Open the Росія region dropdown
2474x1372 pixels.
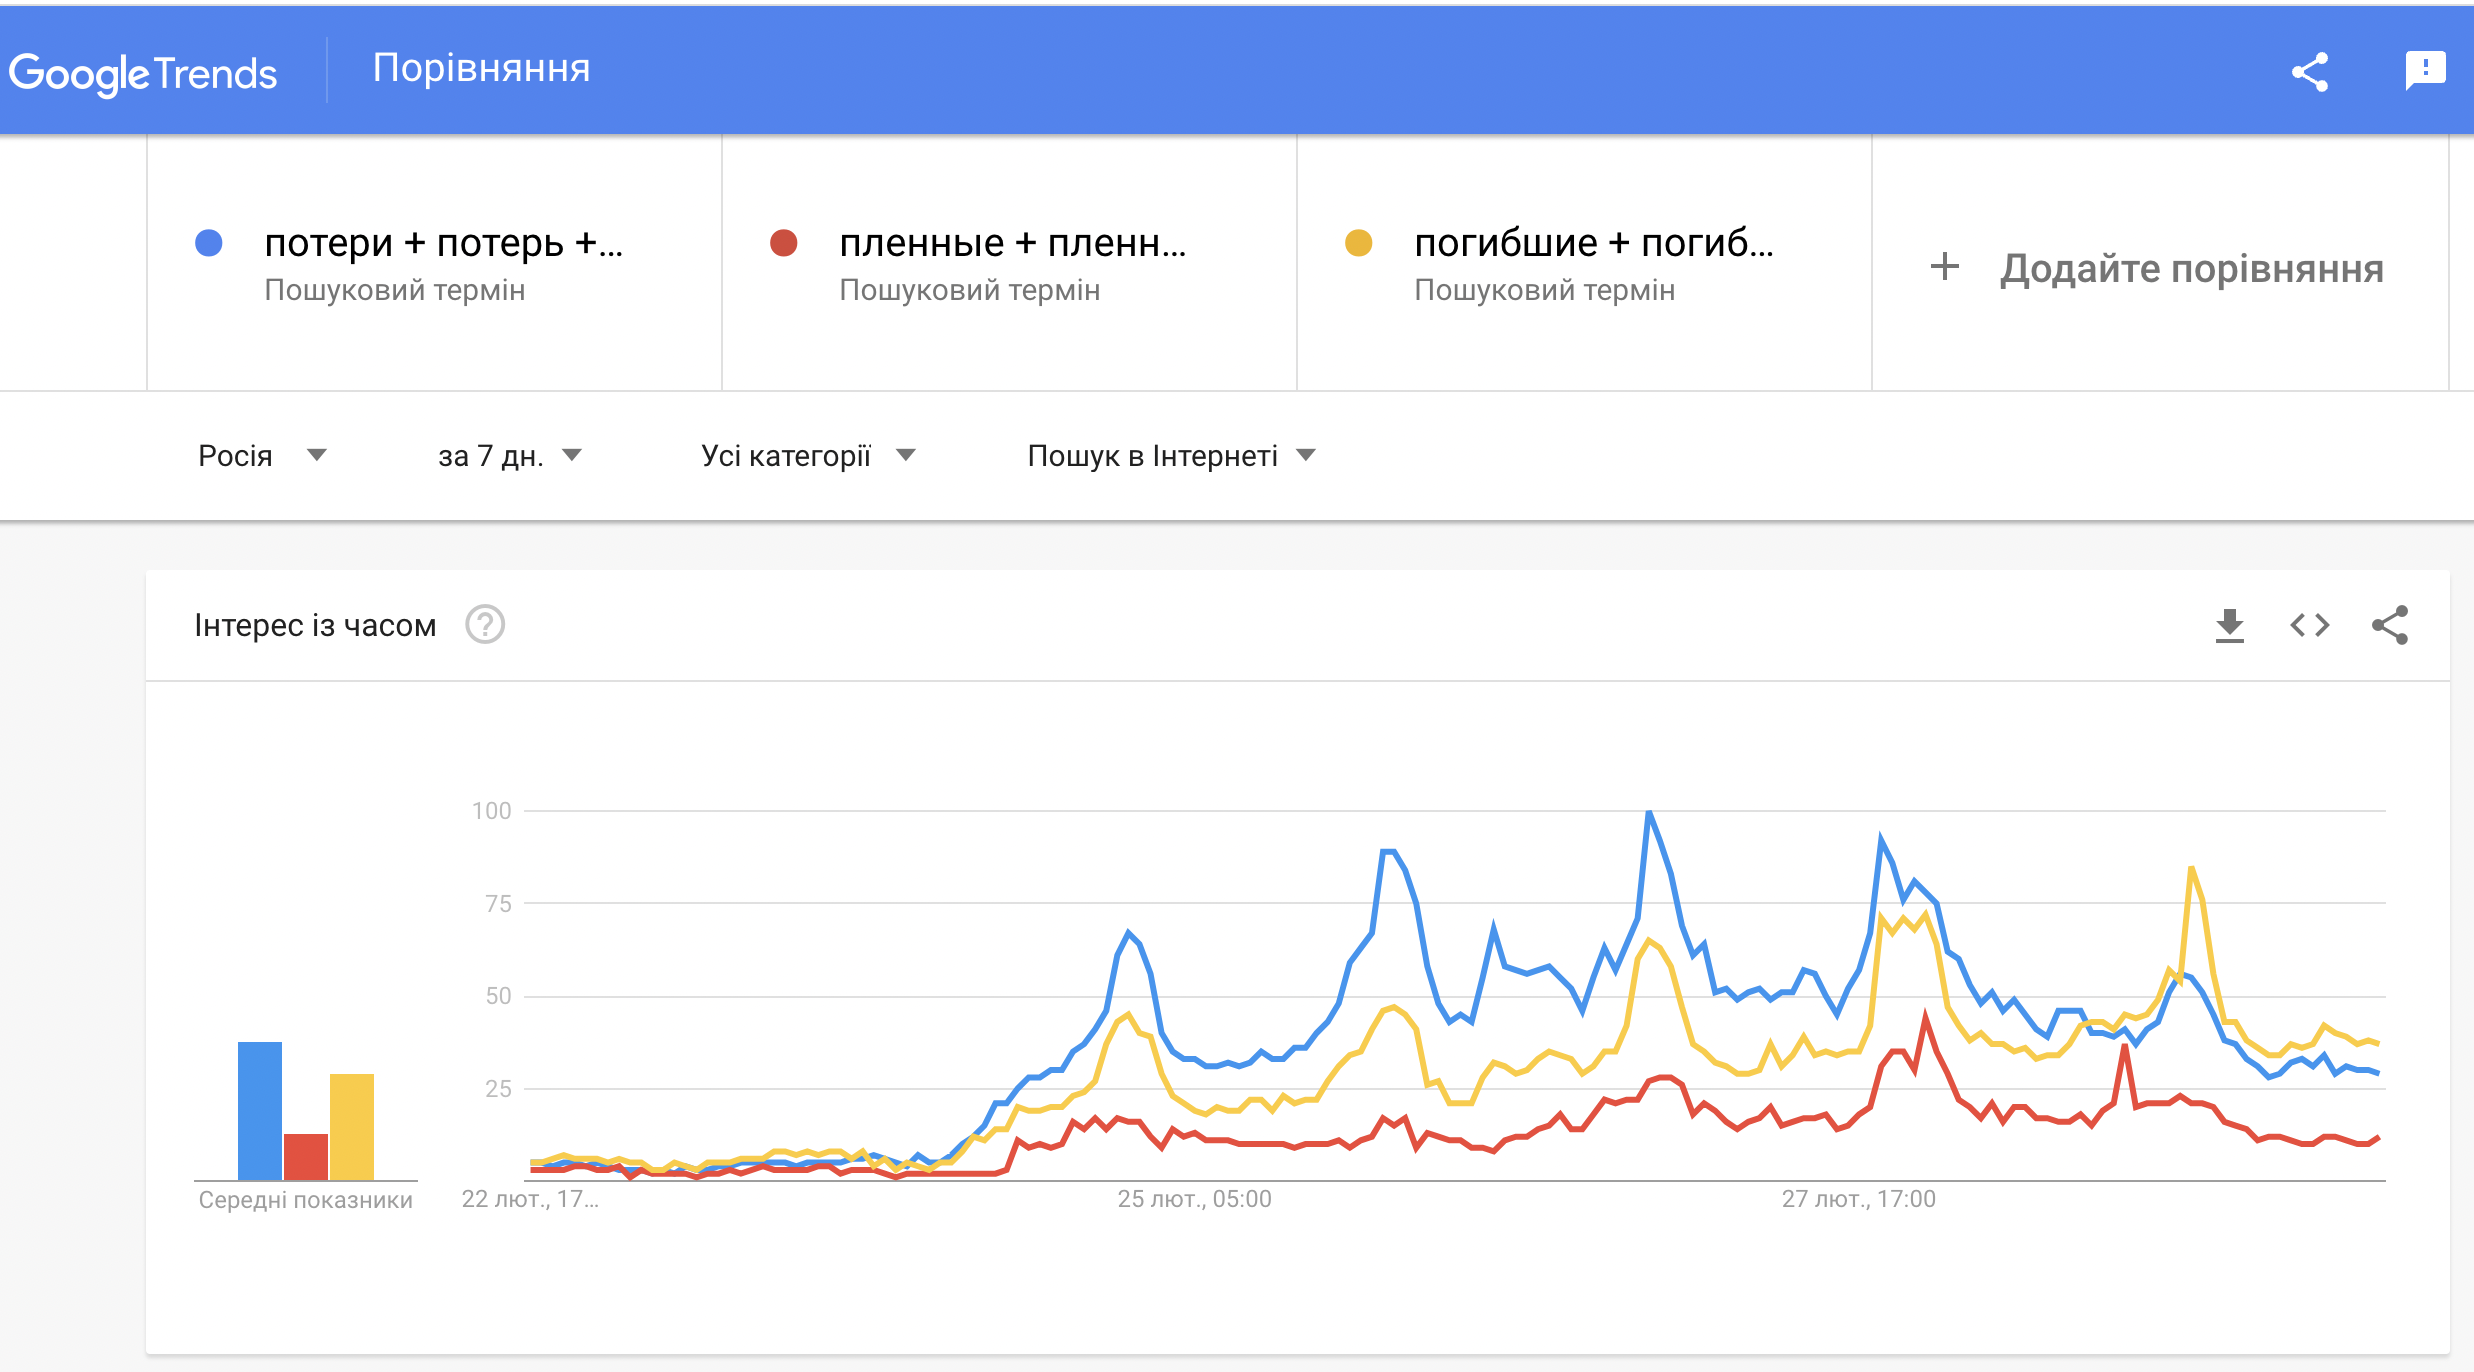pyautogui.click(x=262, y=456)
